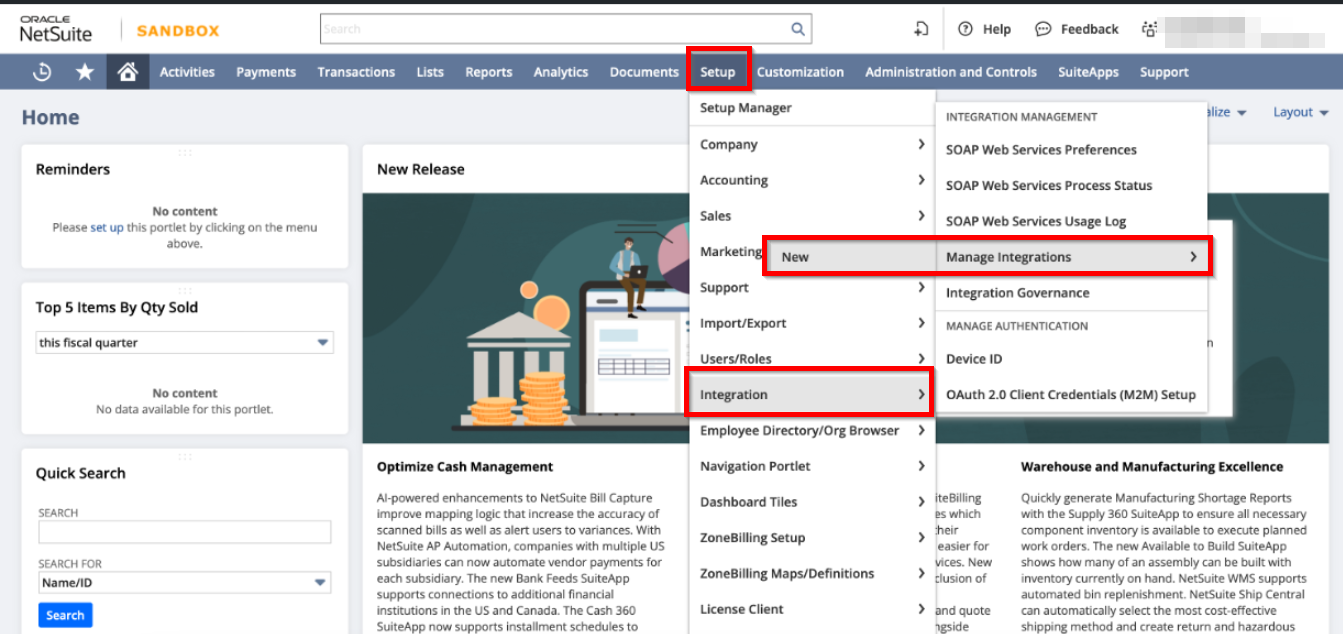Click the Feedback speech bubble icon
1343x634 pixels.
[1043, 29]
